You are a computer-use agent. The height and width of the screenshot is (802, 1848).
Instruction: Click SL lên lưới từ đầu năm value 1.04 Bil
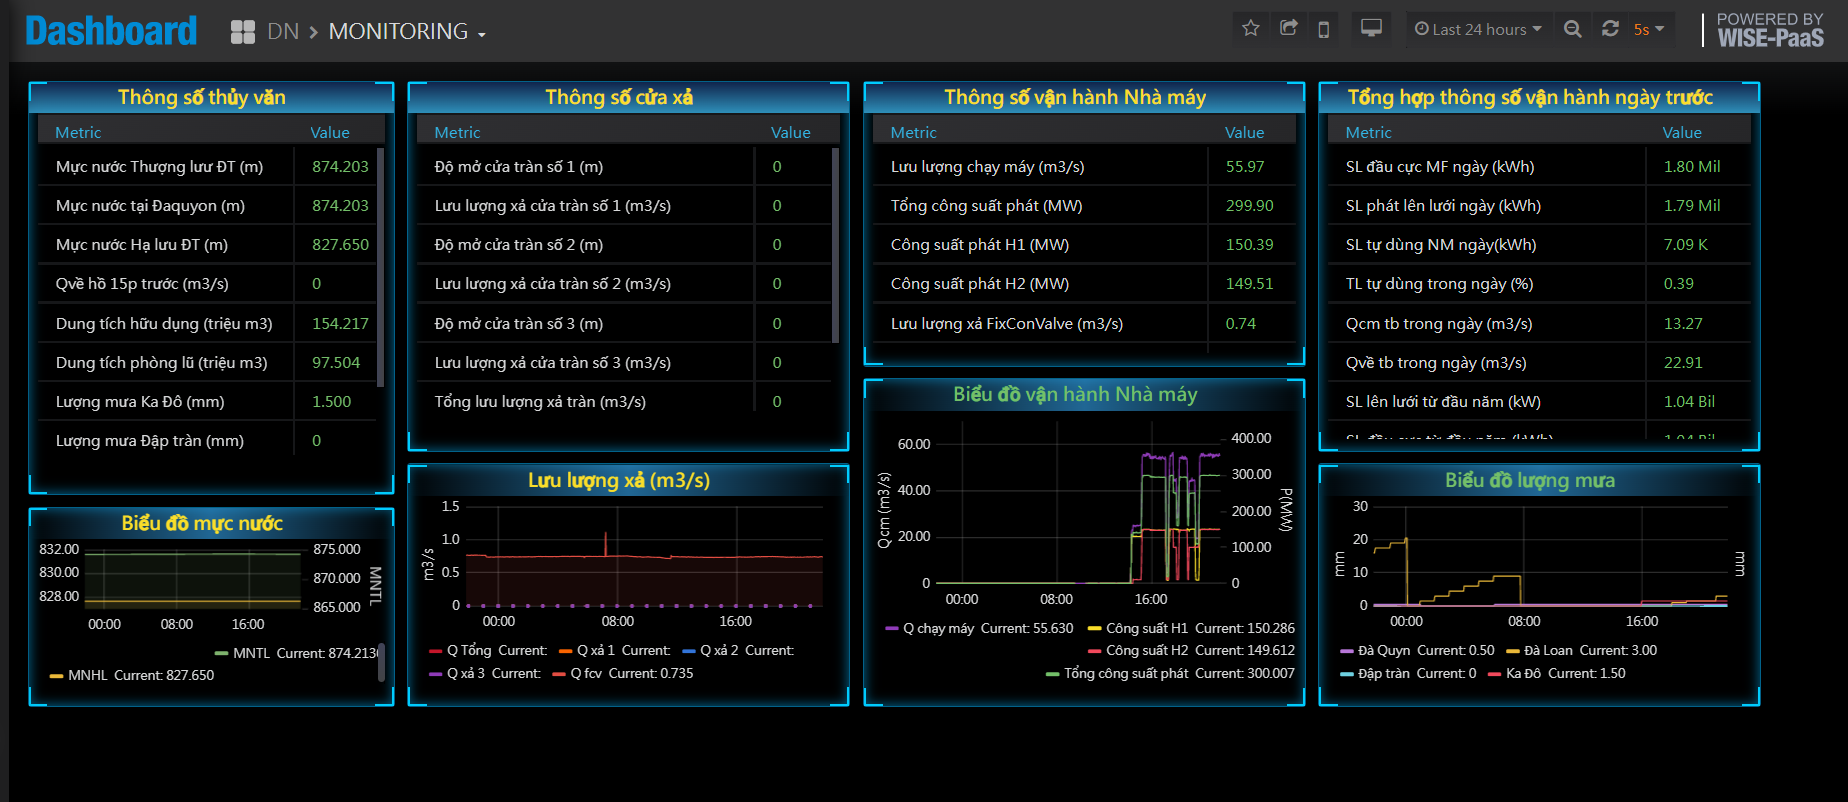click(1689, 401)
